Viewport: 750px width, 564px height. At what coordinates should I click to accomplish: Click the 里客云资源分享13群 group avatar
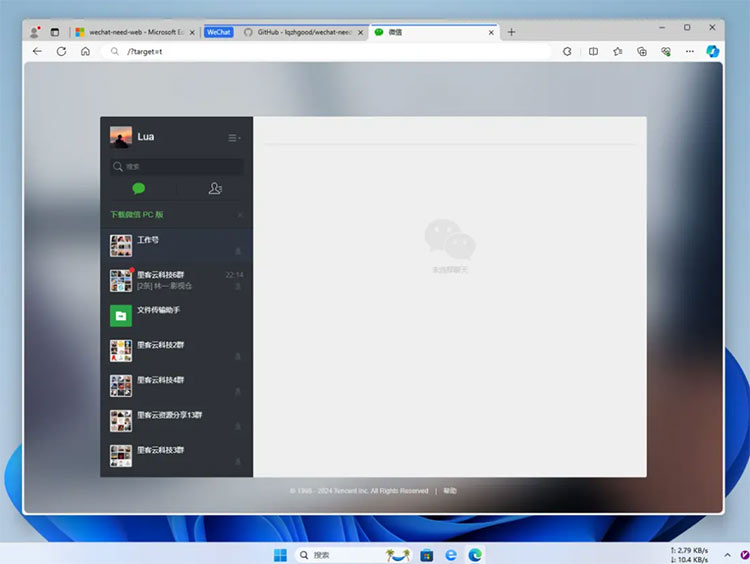click(x=121, y=421)
